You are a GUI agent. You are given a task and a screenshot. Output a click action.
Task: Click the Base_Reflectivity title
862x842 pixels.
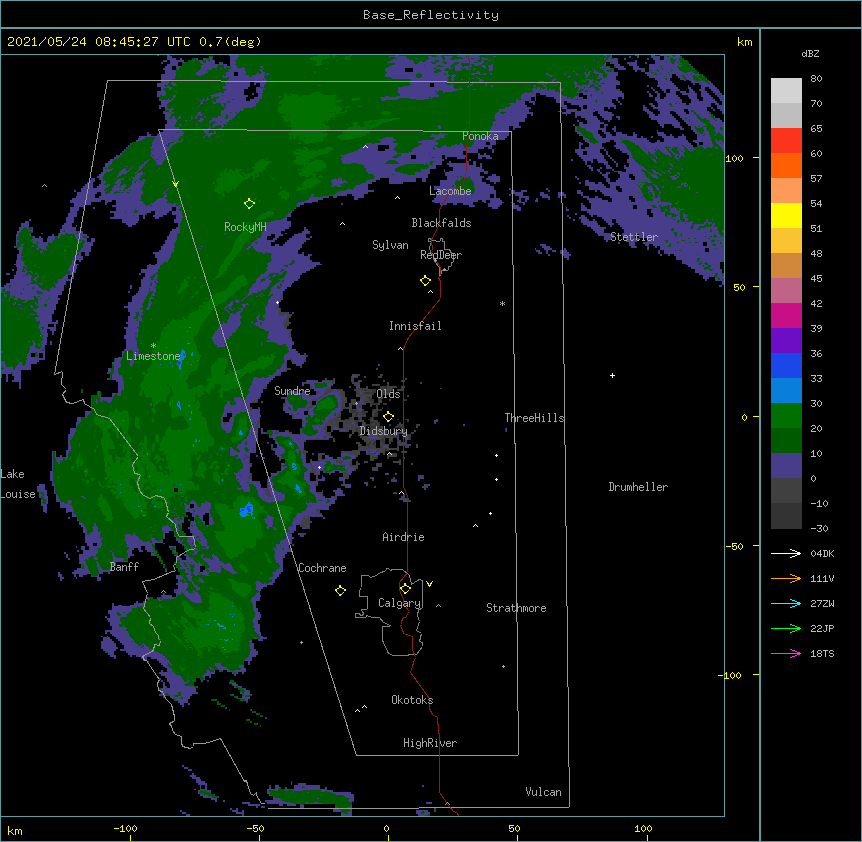[x=431, y=15]
